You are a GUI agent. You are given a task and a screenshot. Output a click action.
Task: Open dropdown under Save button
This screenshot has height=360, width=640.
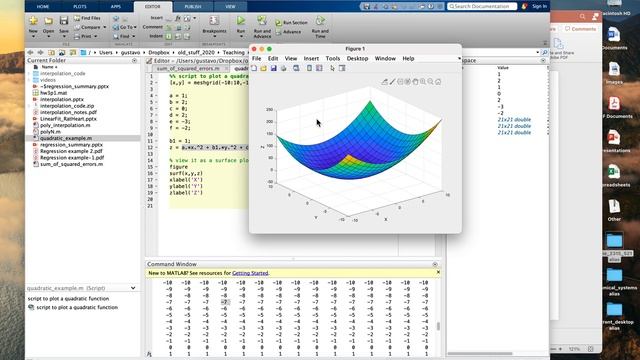tap(64, 37)
